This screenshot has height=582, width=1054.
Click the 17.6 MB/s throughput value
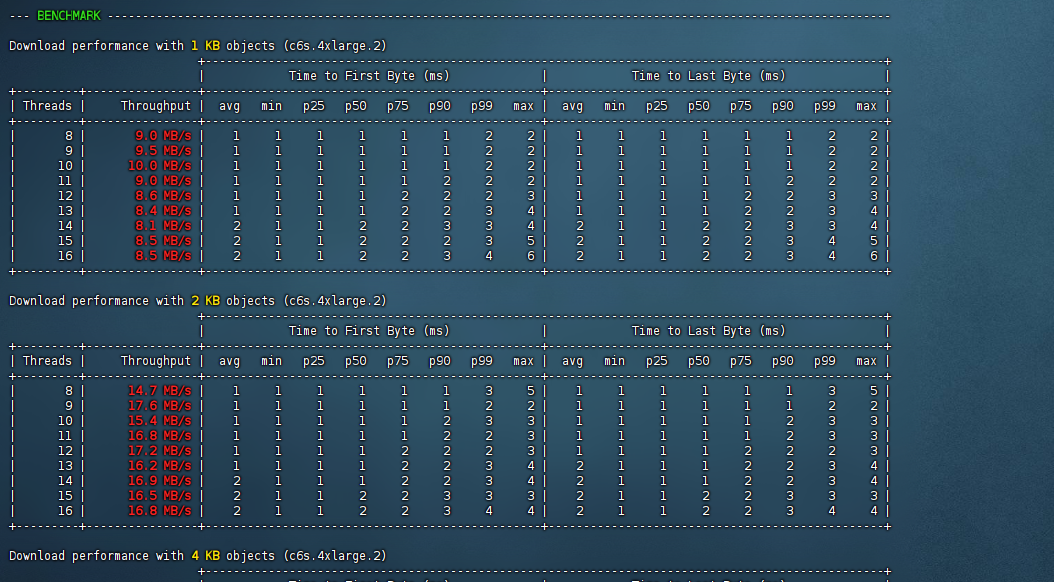pyautogui.click(x=160, y=405)
